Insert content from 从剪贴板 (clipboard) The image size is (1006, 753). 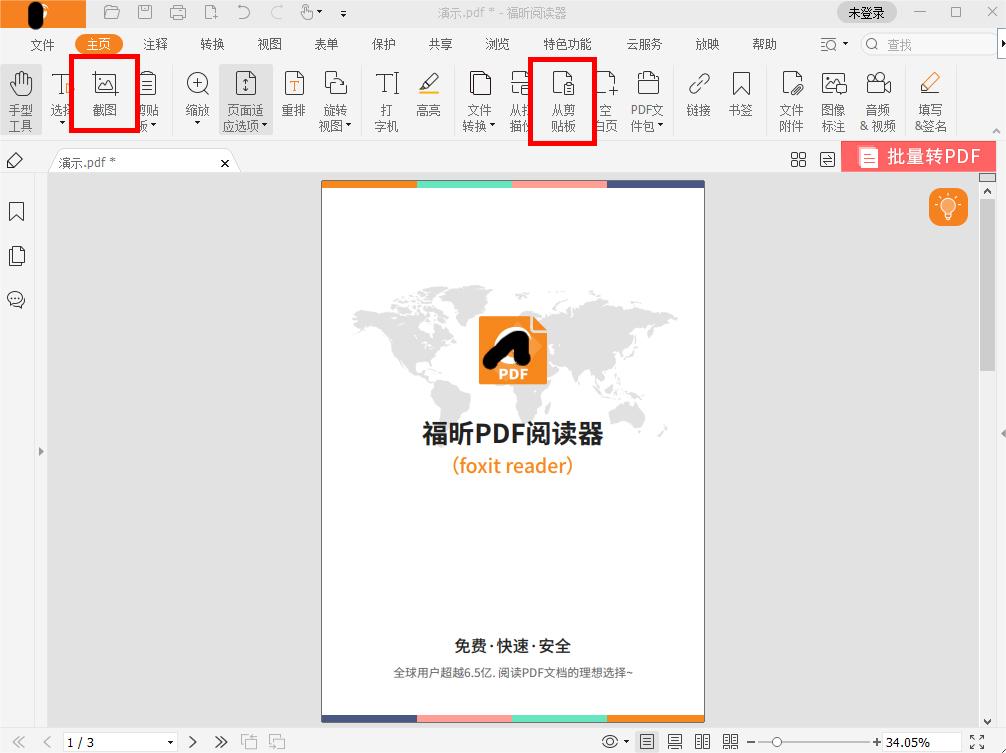coord(563,98)
